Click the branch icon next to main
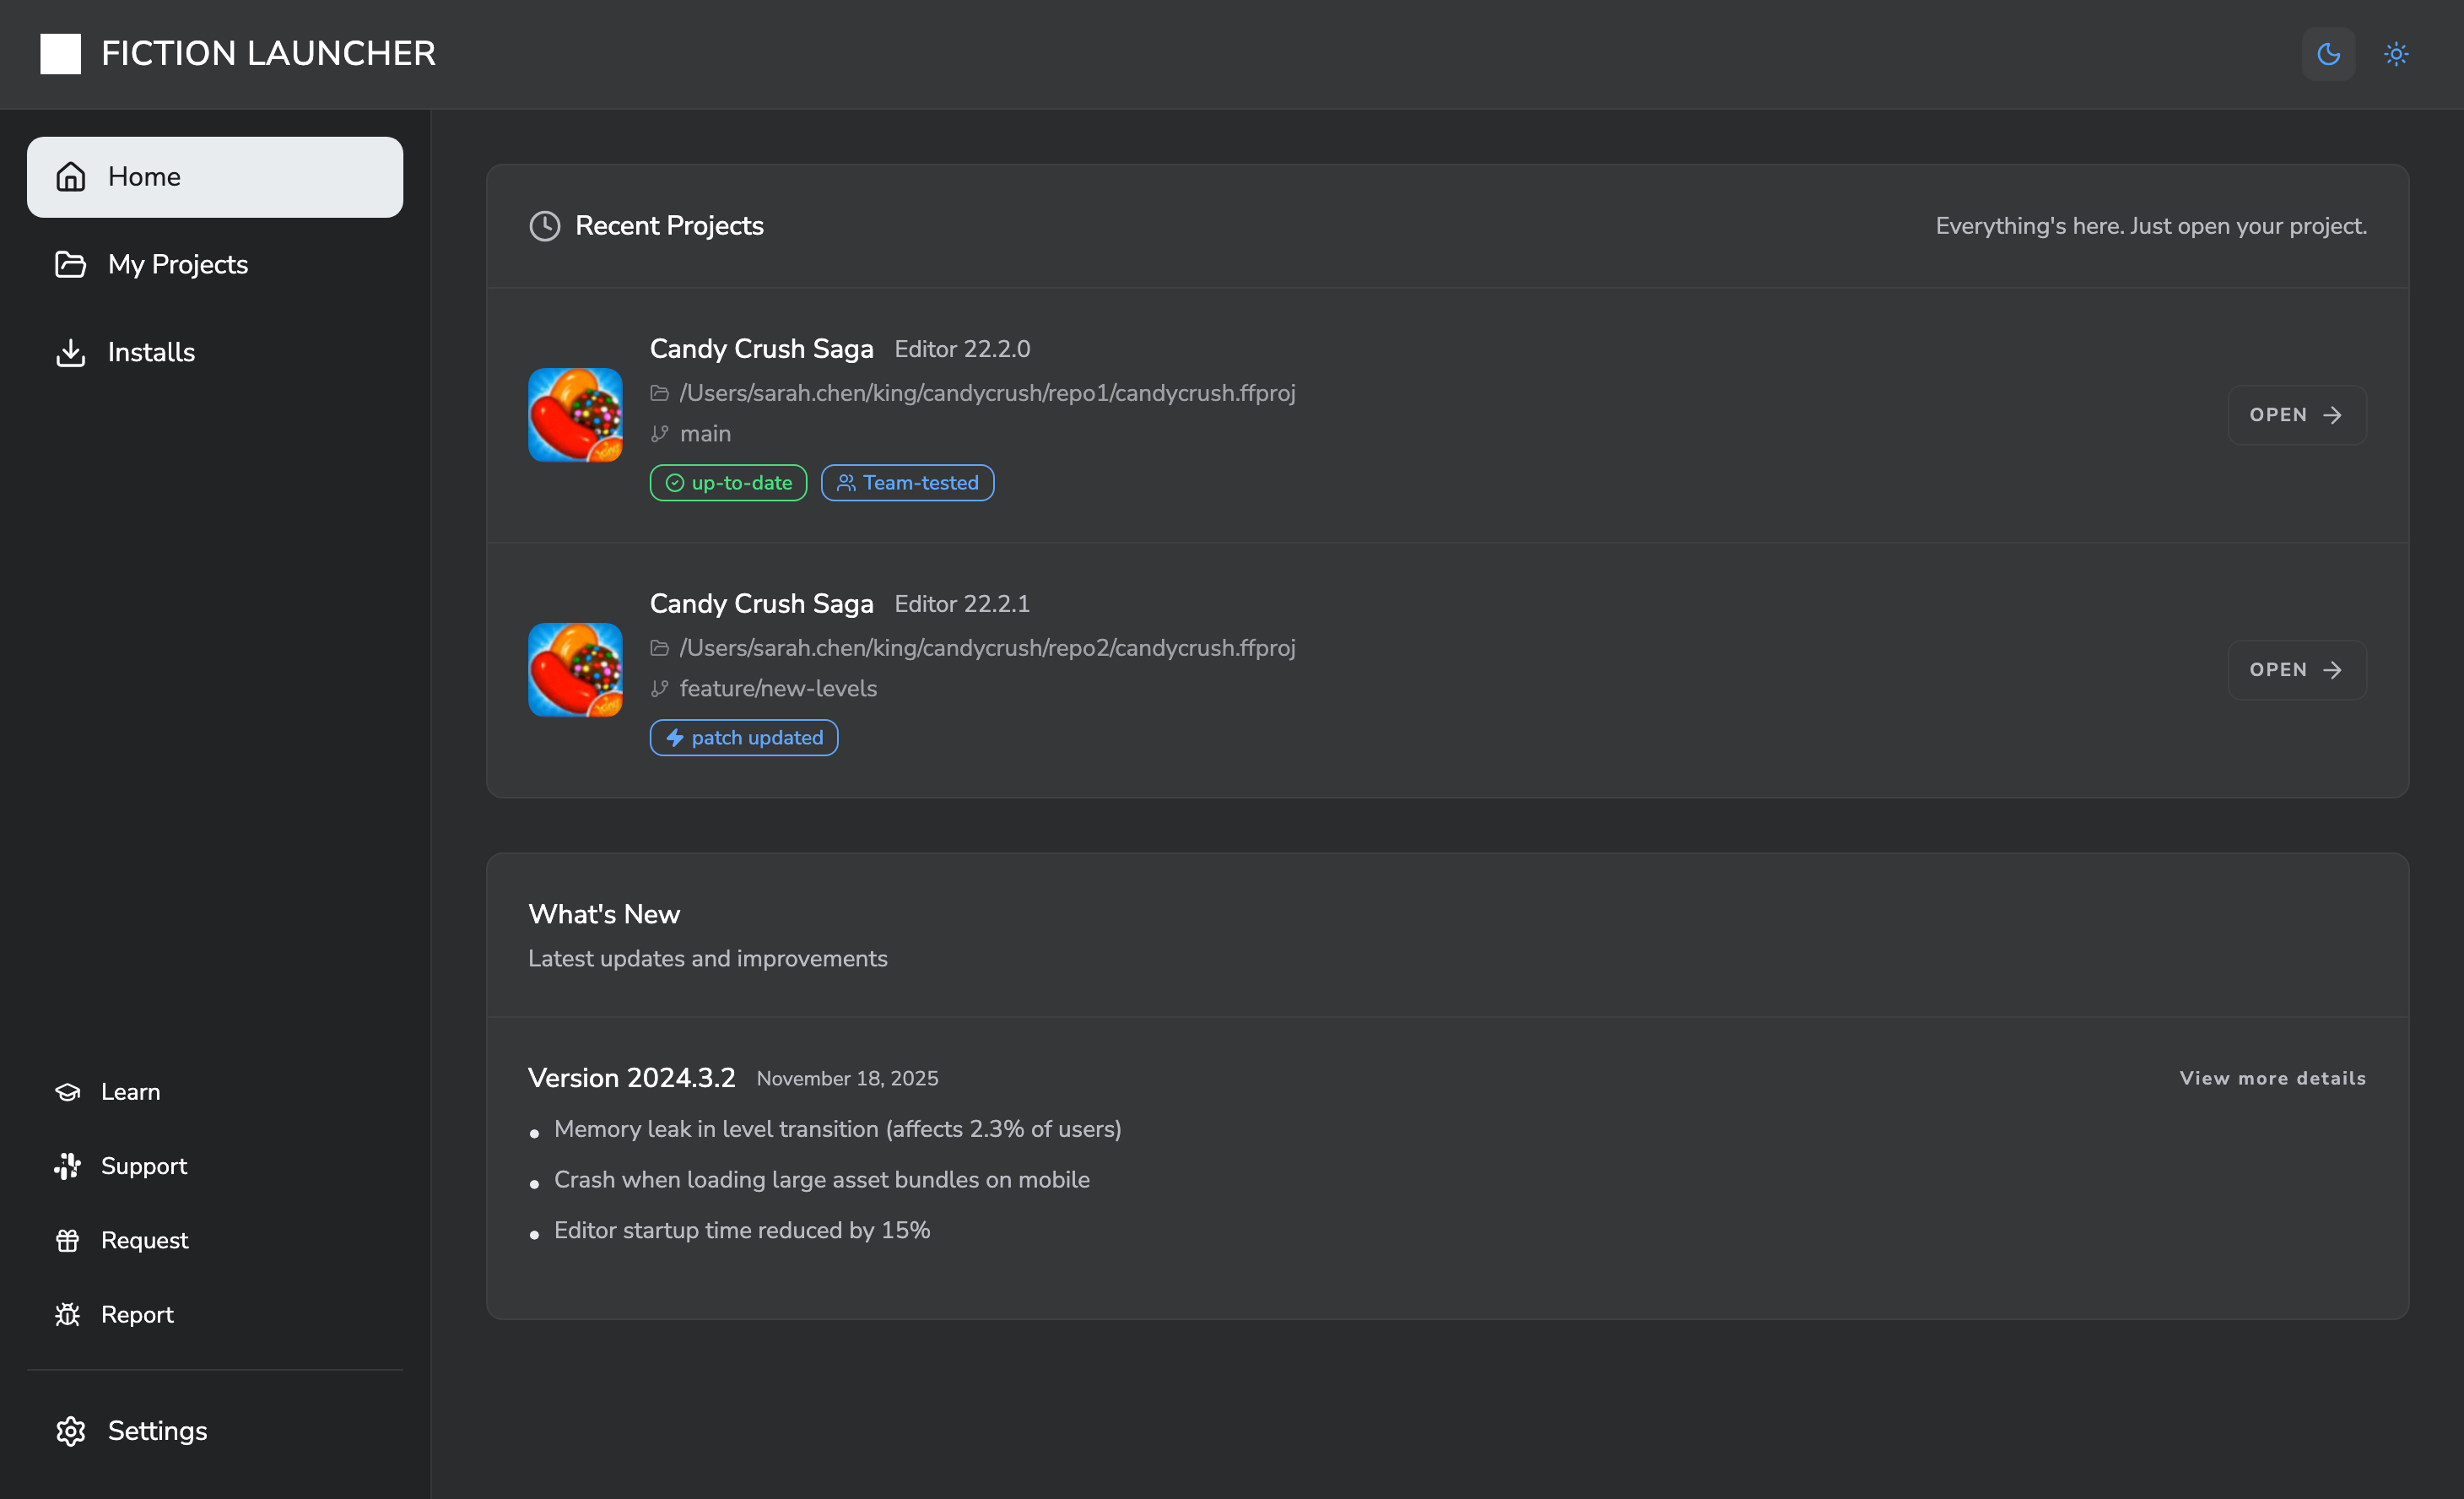Viewport: 2464px width, 1499px height. [659, 434]
